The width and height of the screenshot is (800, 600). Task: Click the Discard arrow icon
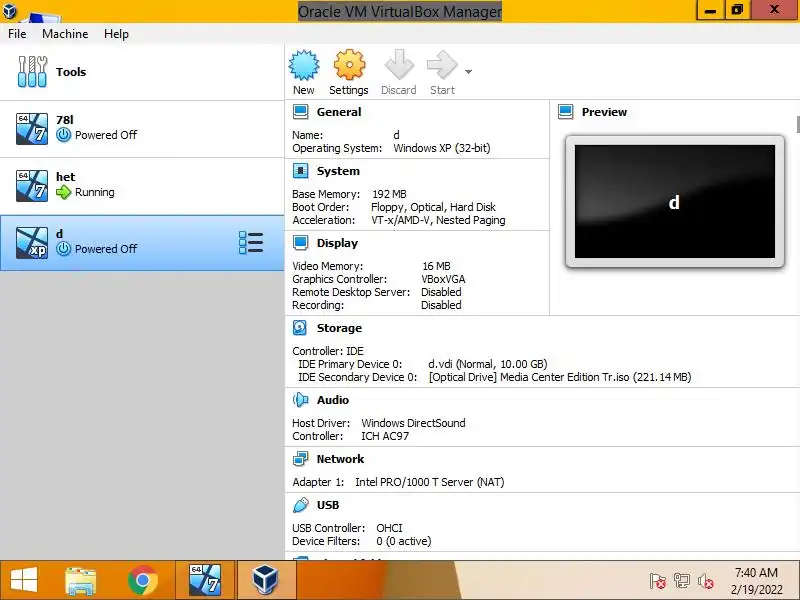click(399, 65)
